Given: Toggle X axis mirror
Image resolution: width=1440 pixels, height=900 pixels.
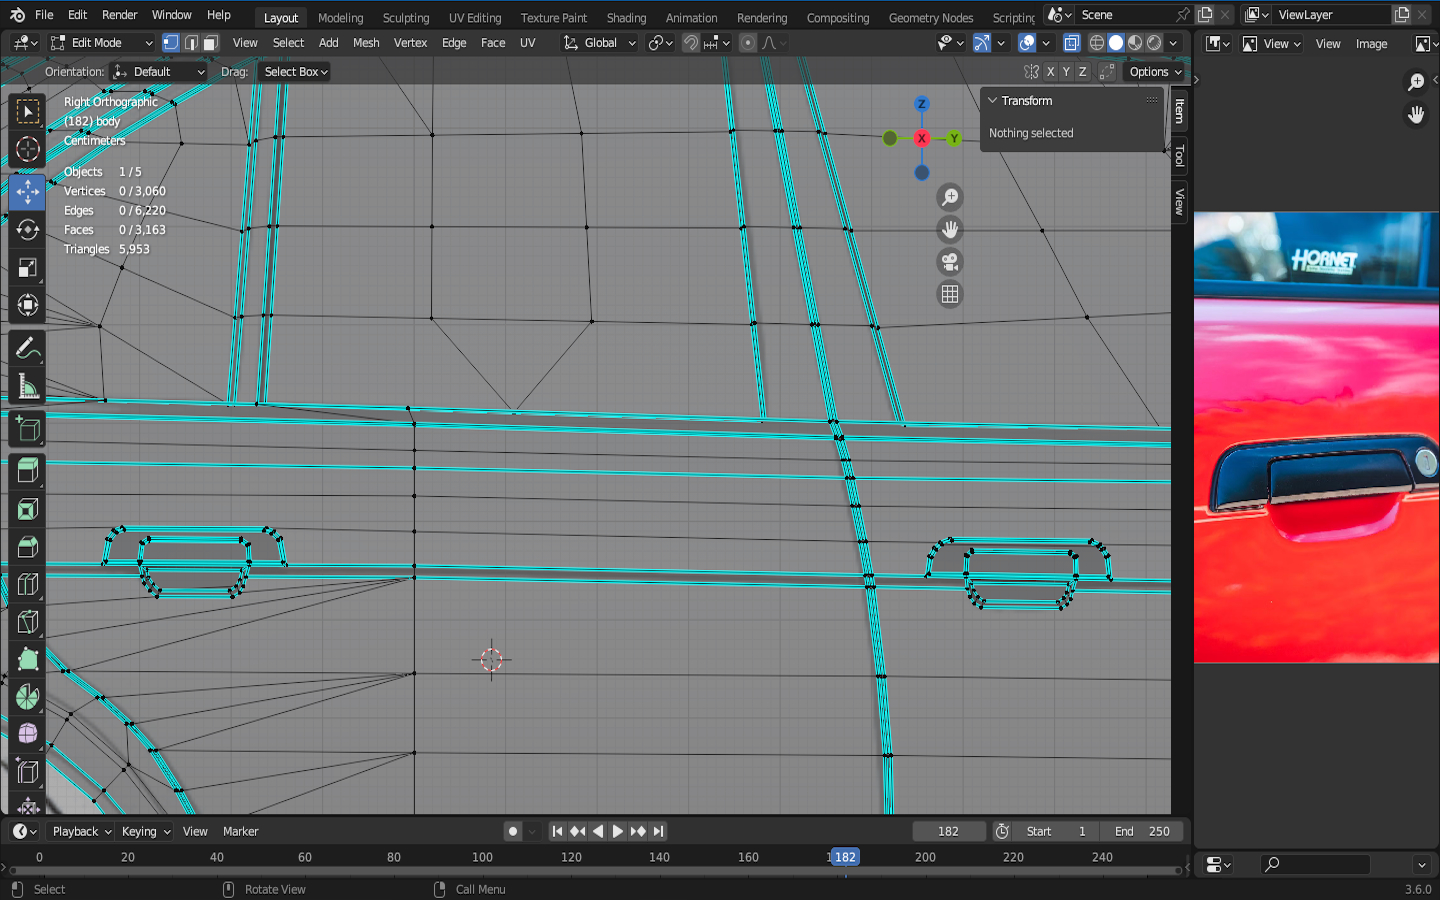Looking at the screenshot, I should (1050, 72).
